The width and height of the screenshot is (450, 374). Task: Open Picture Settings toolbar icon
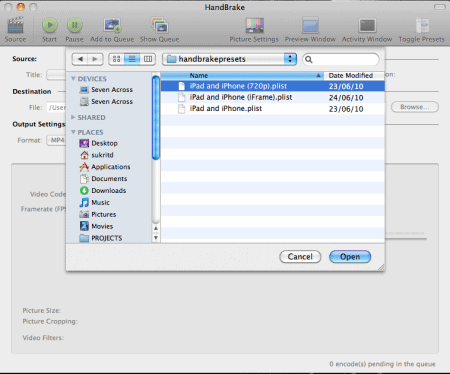tap(255, 26)
